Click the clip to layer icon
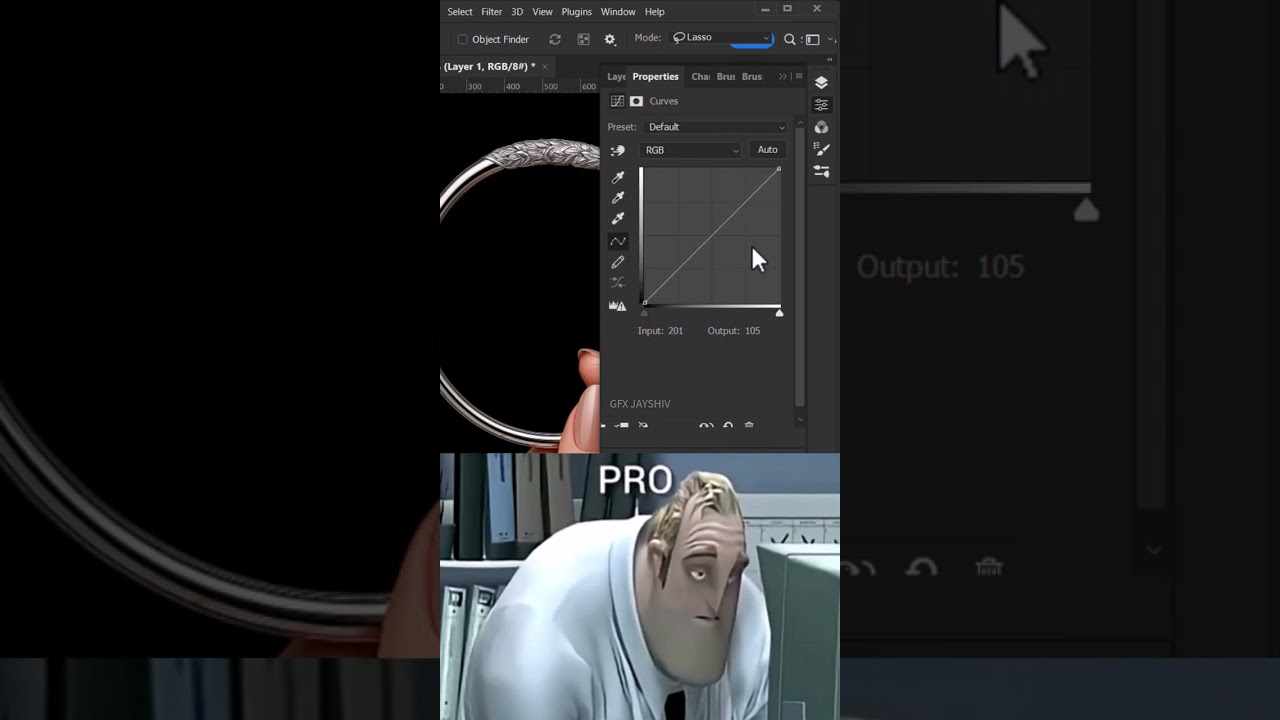The height and width of the screenshot is (720, 1280). click(621, 426)
